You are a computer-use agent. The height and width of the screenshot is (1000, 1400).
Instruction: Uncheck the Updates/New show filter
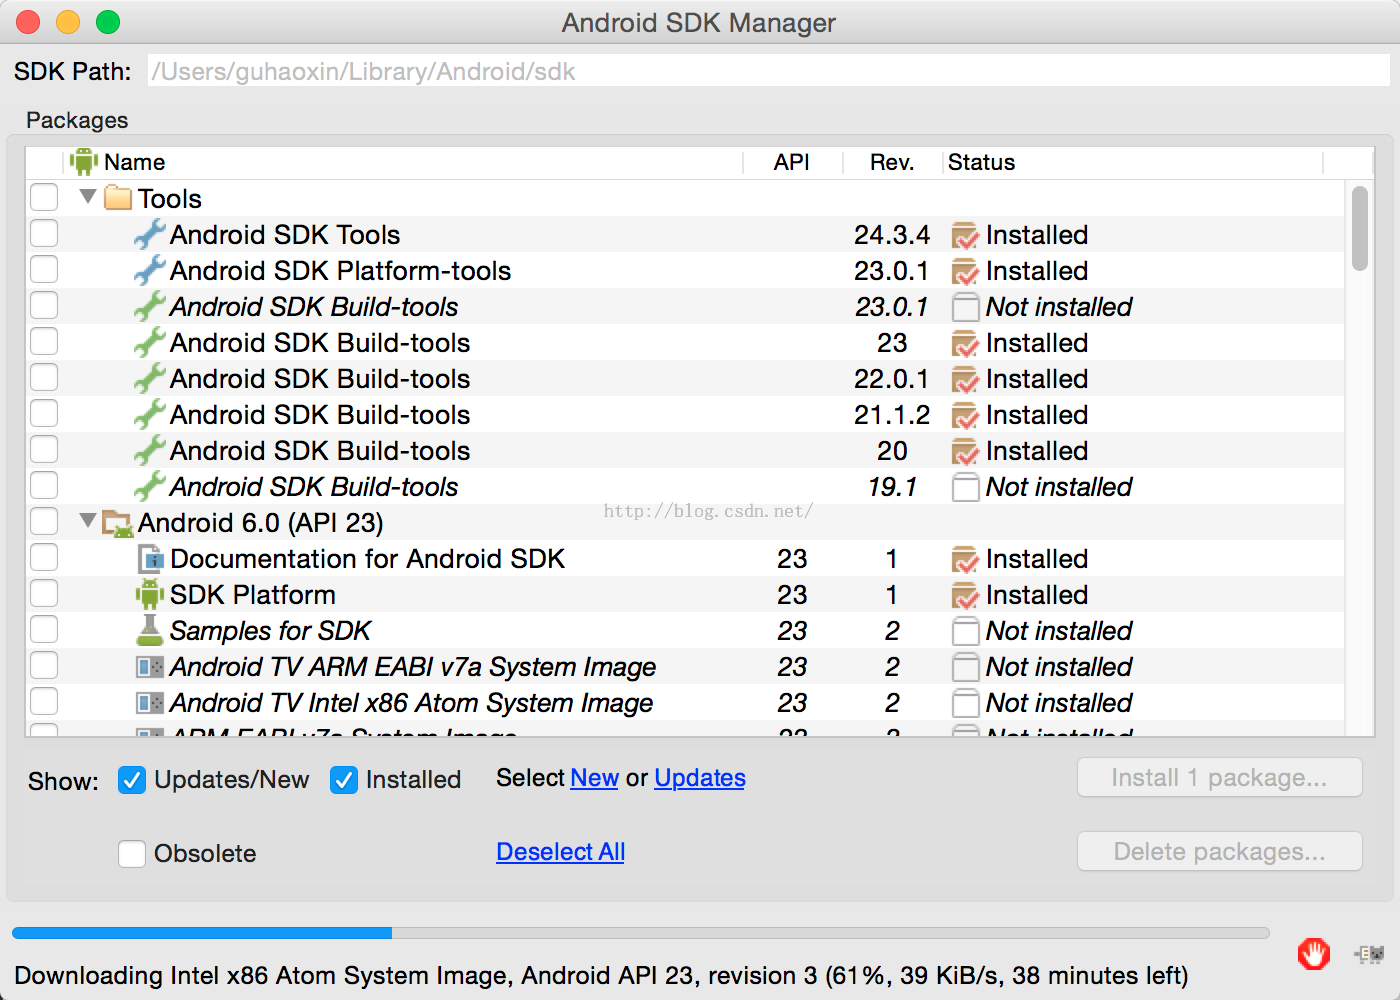132,780
